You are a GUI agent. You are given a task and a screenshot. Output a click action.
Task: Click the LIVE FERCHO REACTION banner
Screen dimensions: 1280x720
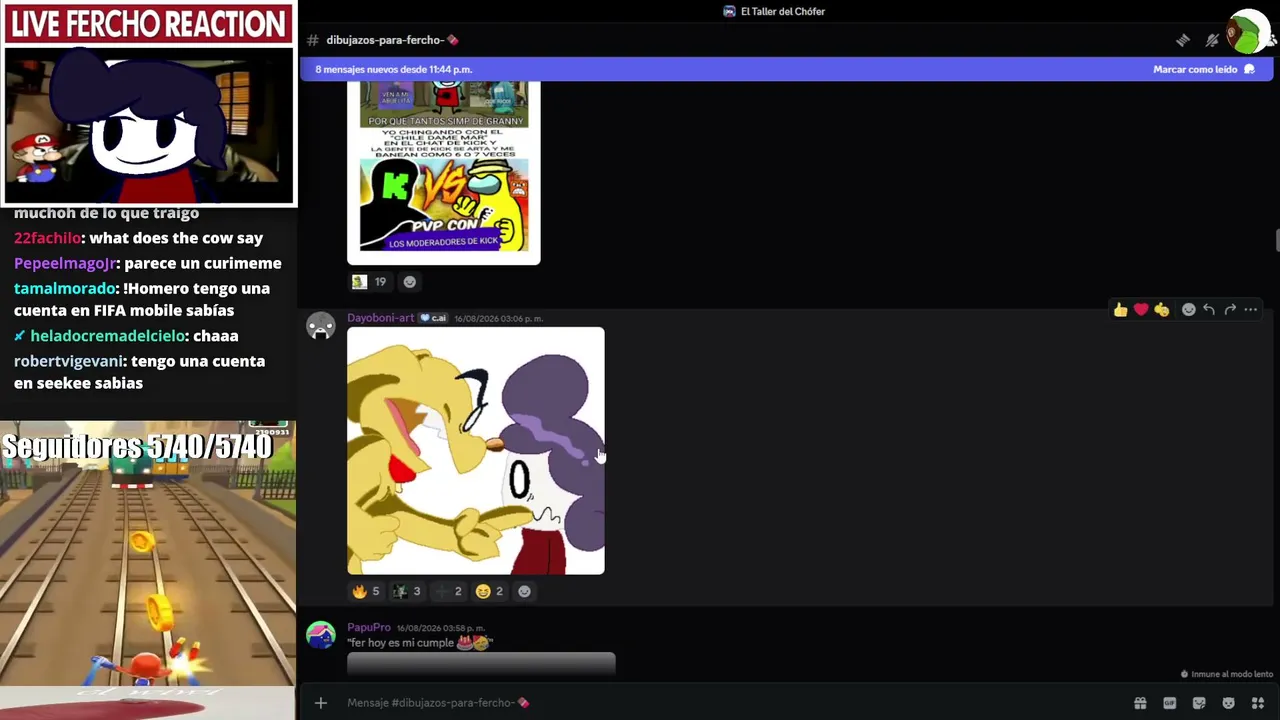point(148,23)
